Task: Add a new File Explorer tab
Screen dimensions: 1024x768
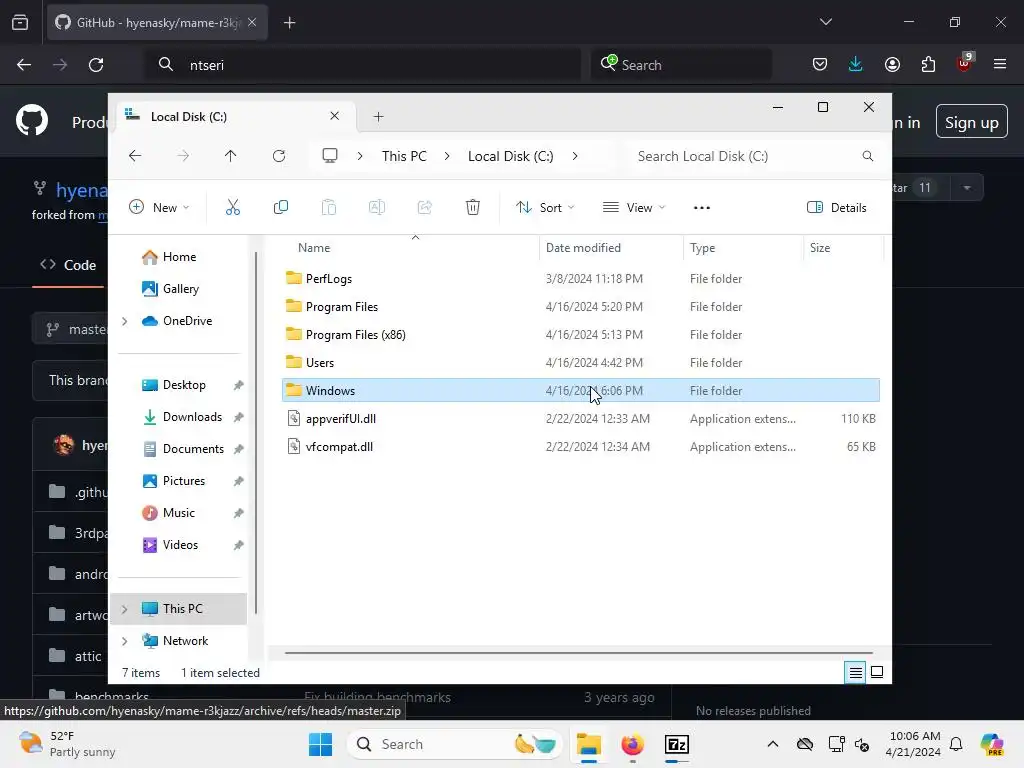Action: [x=378, y=116]
